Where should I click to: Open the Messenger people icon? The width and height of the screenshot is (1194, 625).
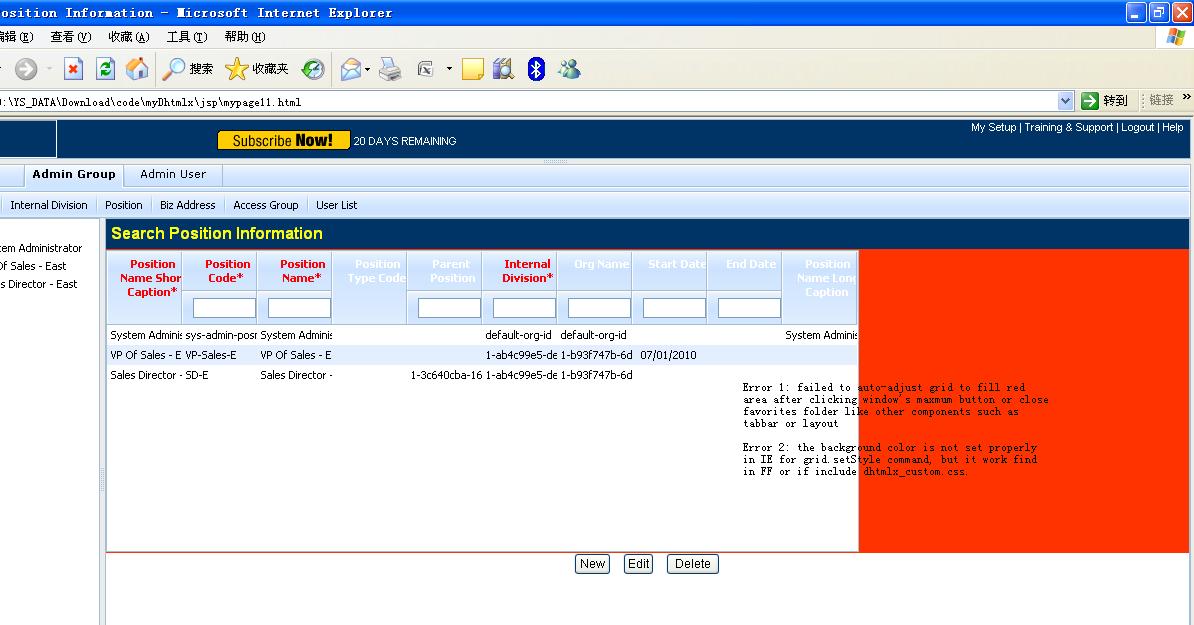569,69
